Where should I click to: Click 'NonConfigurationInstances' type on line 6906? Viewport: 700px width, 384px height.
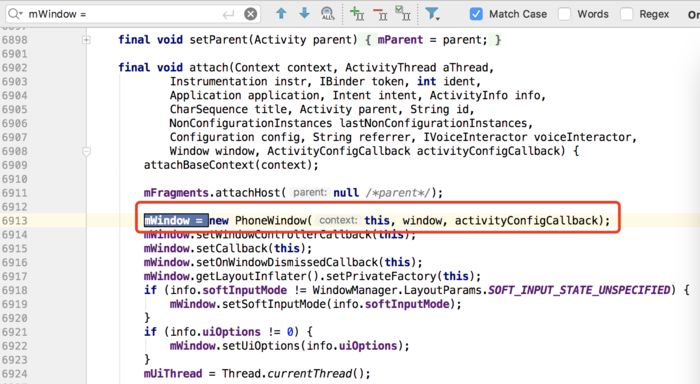pos(250,123)
